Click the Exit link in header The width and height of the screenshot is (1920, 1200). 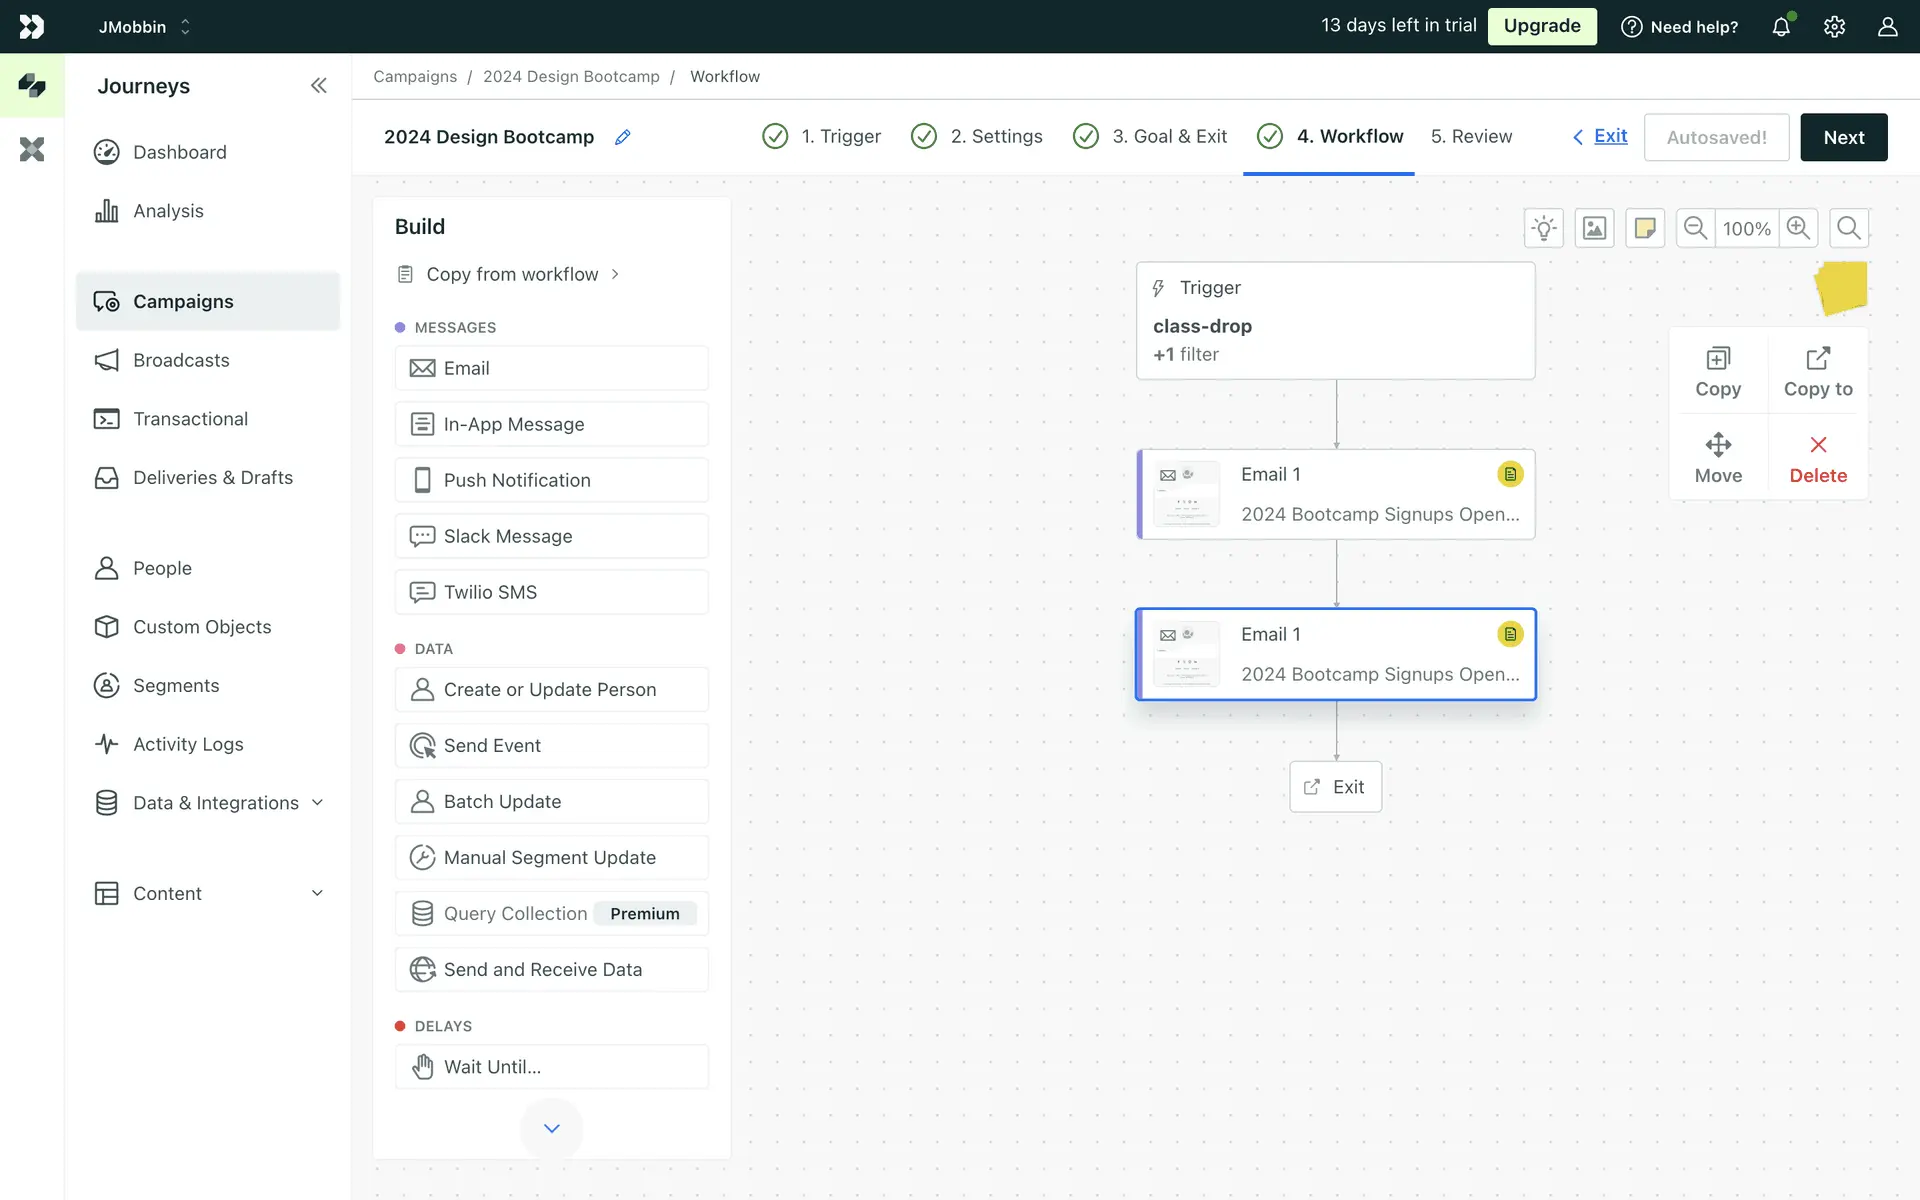tap(1609, 136)
